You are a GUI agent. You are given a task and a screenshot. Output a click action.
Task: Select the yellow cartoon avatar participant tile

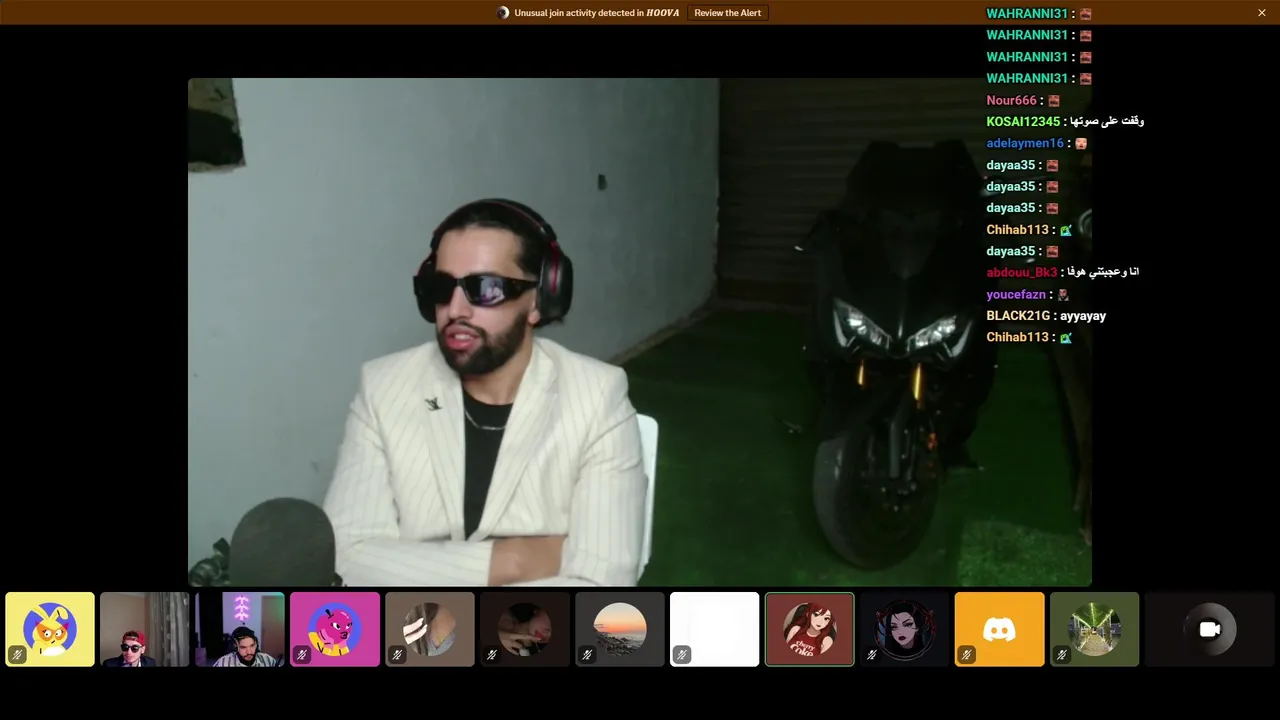(50, 629)
